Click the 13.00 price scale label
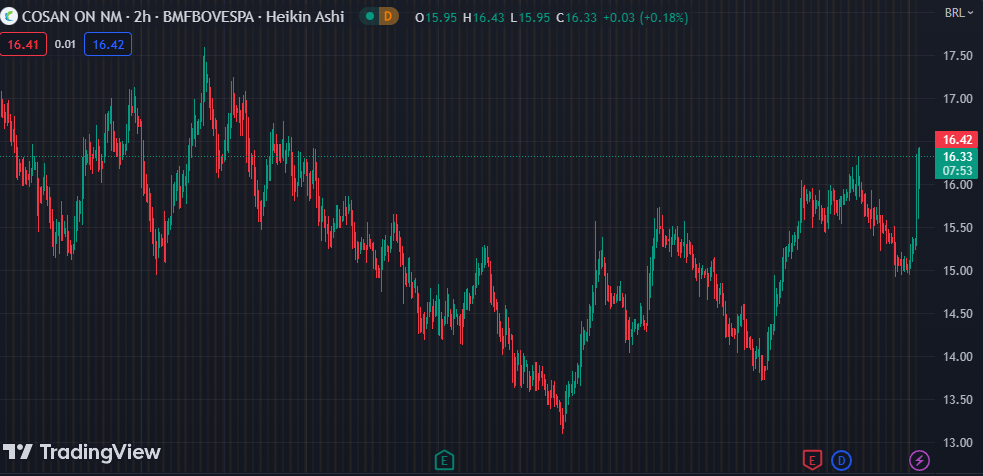 pyautogui.click(x=957, y=443)
